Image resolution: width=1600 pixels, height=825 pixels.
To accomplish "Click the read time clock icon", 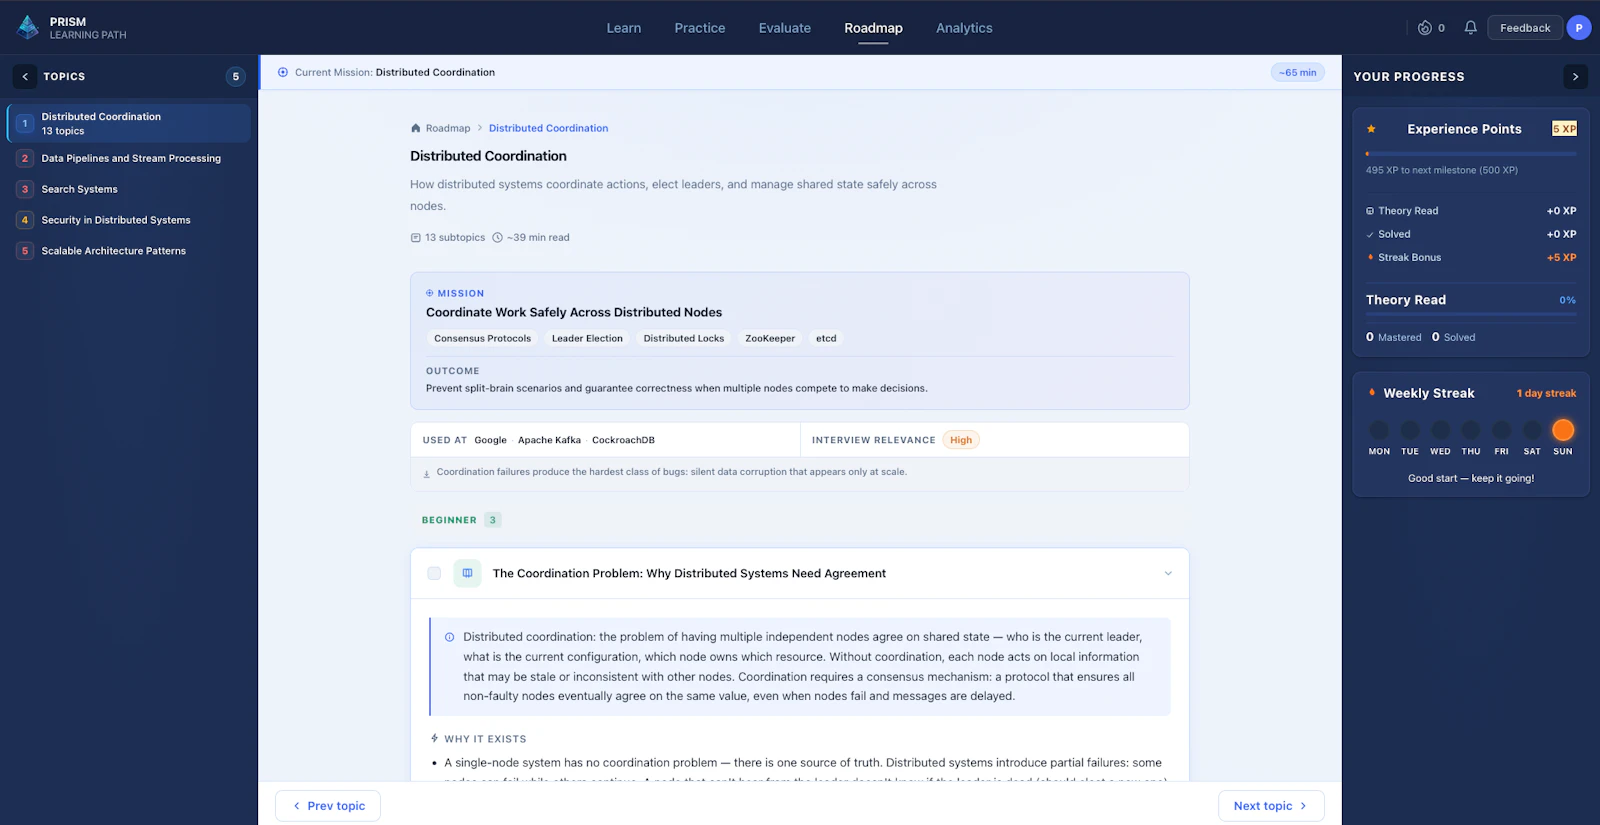I will point(497,238).
